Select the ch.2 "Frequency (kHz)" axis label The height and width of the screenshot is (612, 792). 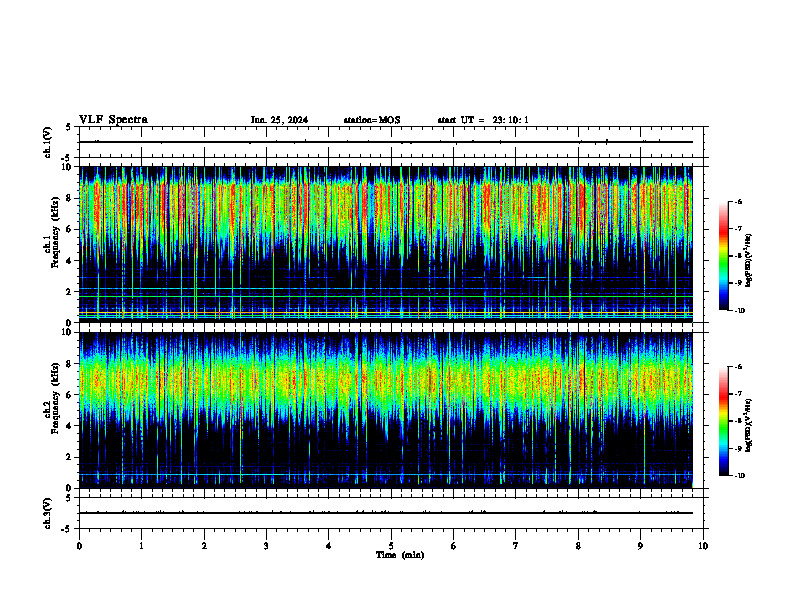(55, 397)
